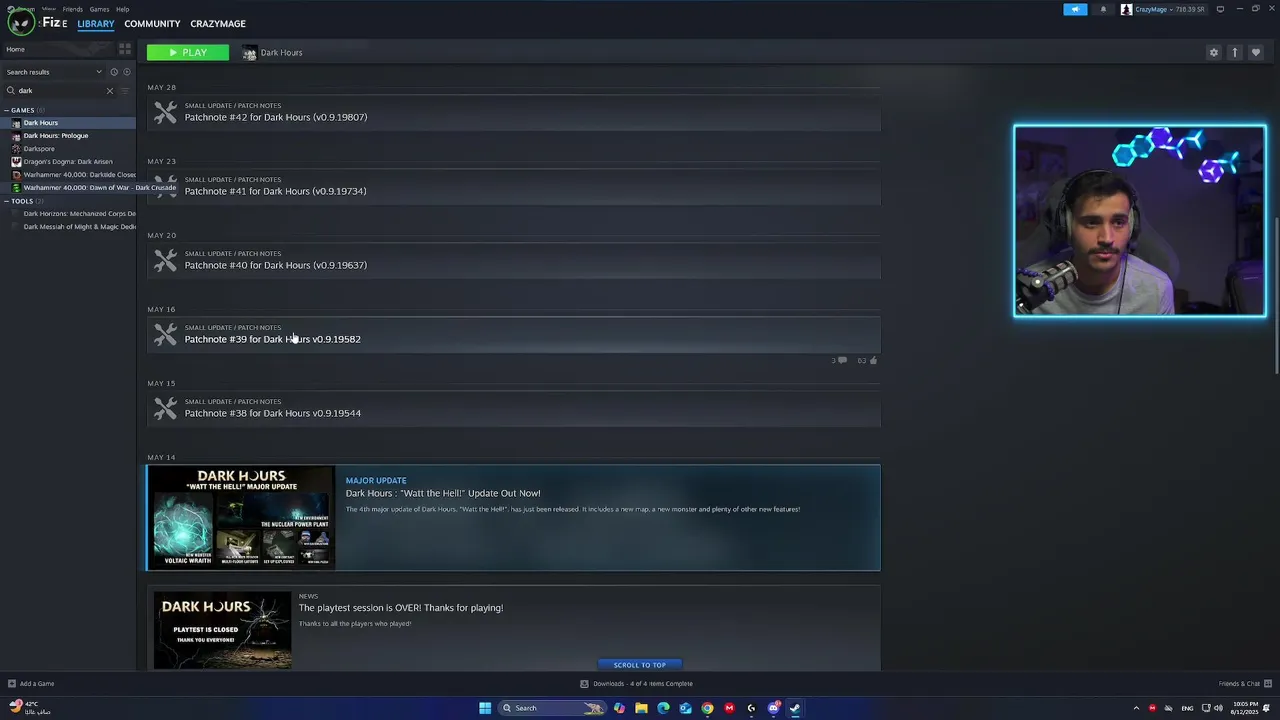This screenshot has width=1280, height=720.
Task: Switch to library grid collections view
Action: click(x=125, y=49)
